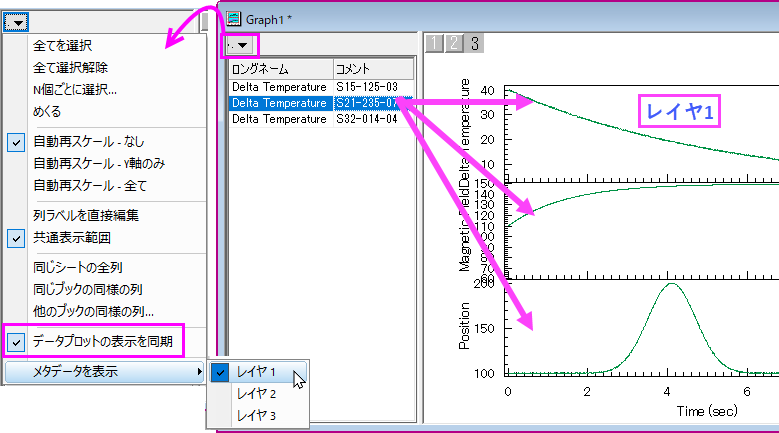
Task: Select 自動再スケール - 全て option
Action: pyautogui.click(x=90, y=186)
